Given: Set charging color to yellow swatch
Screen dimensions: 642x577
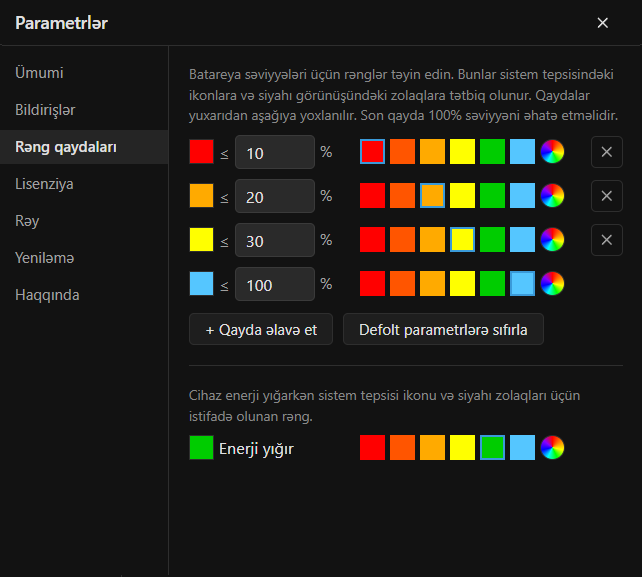Looking at the screenshot, I should (462, 448).
